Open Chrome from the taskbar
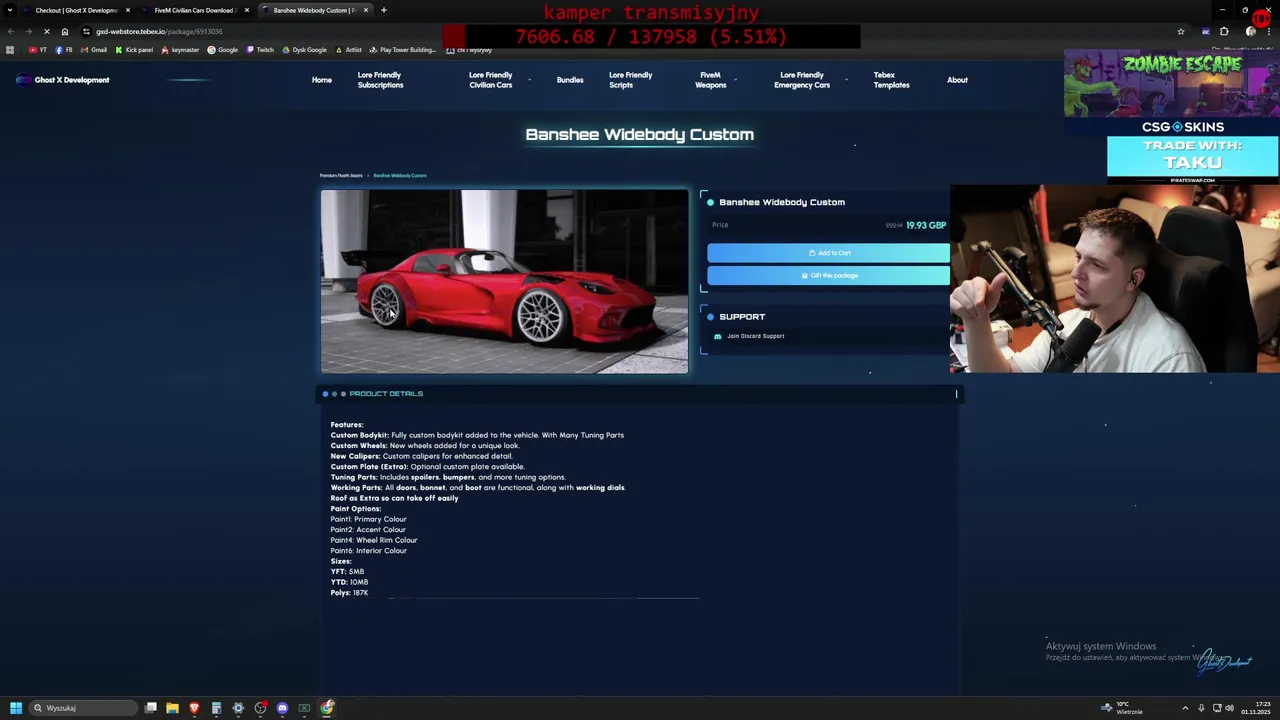 coord(327,708)
